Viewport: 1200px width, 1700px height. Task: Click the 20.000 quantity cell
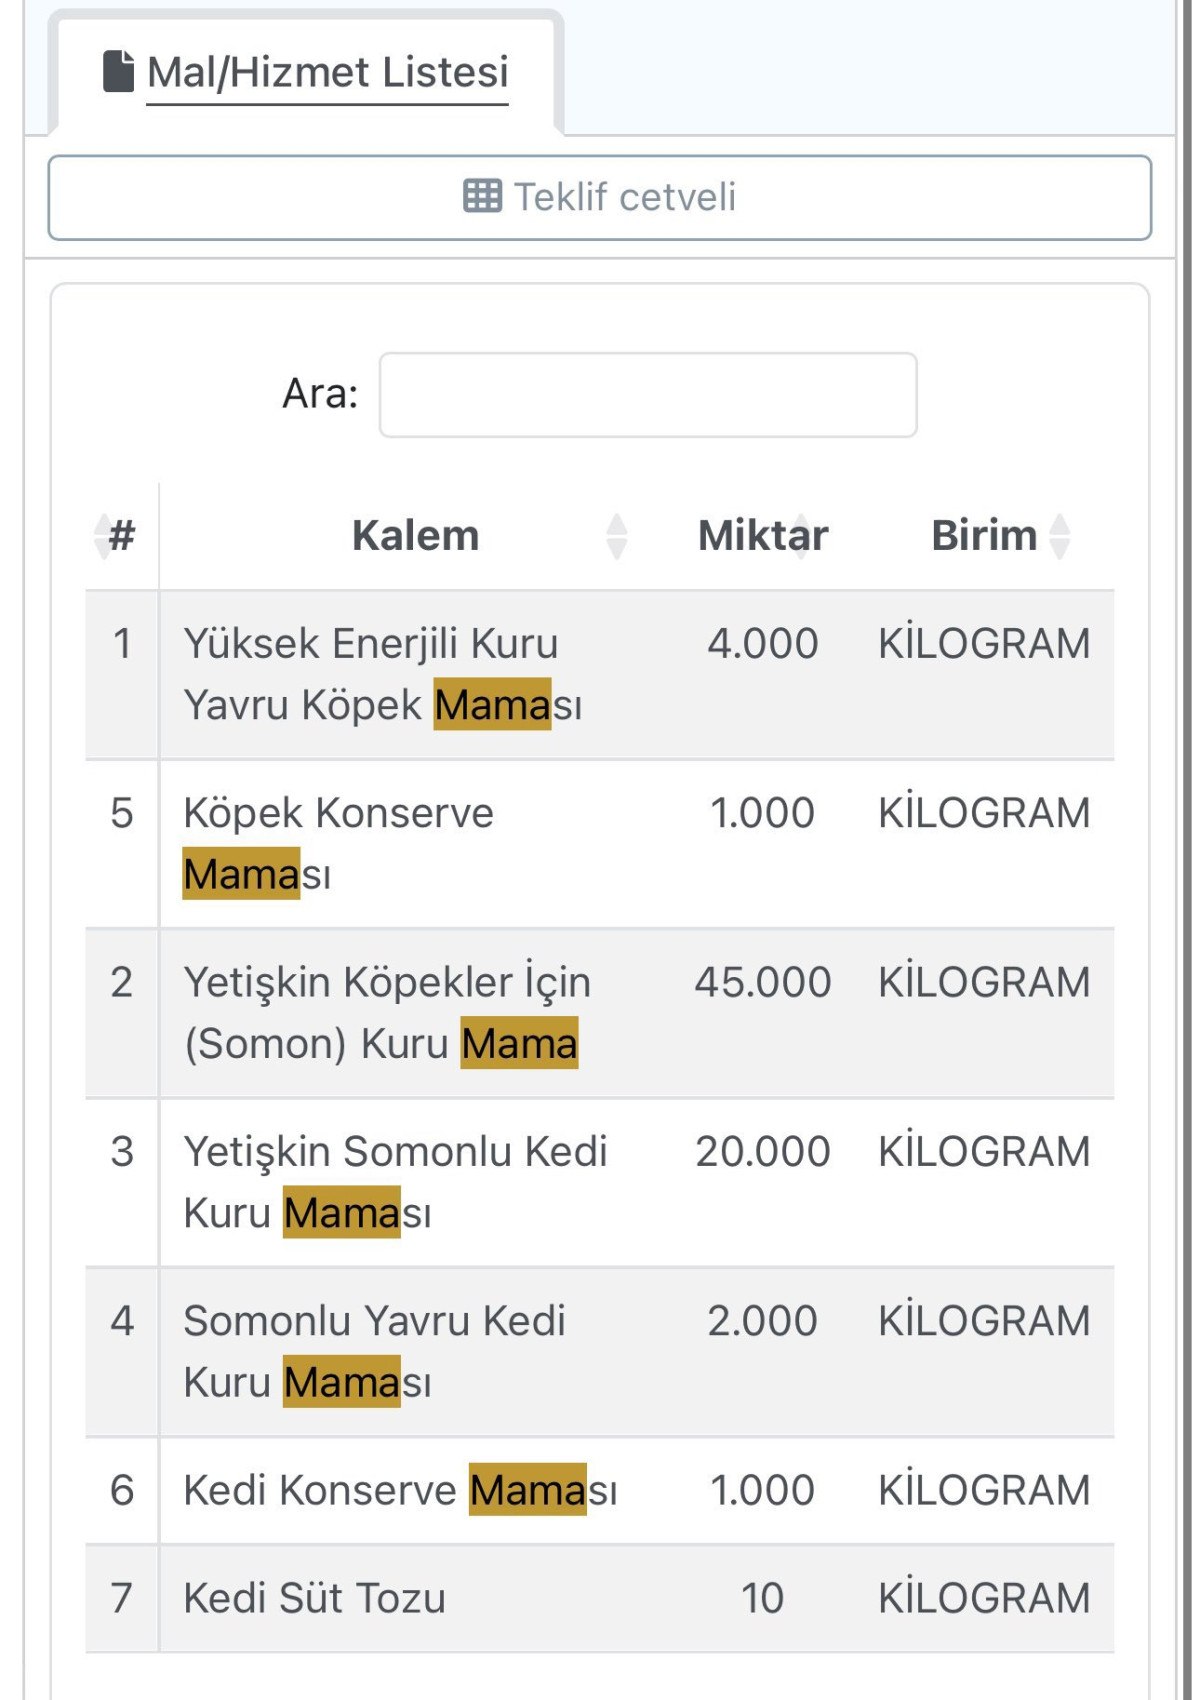[x=762, y=1152]
